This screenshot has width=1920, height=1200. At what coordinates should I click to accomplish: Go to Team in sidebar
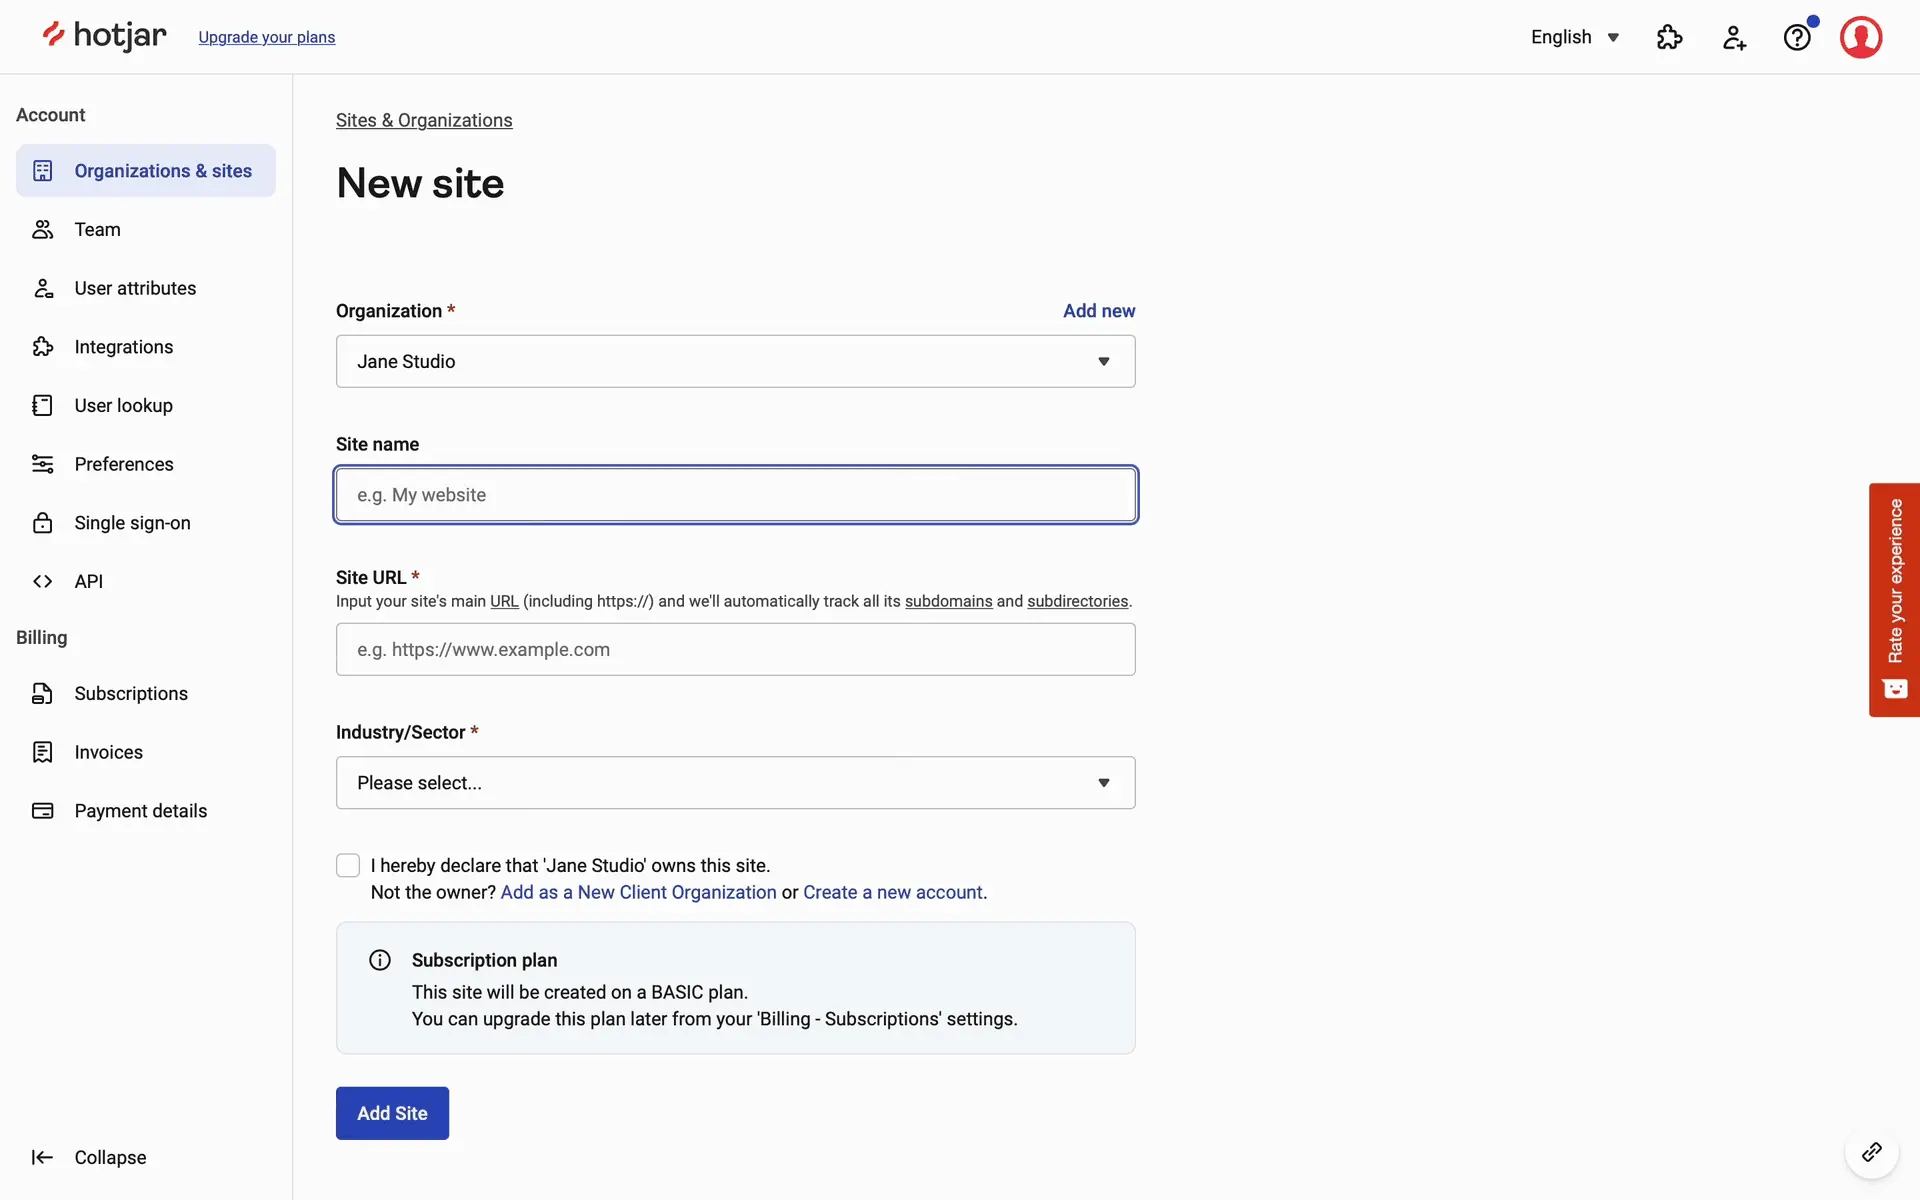[97, 229]
